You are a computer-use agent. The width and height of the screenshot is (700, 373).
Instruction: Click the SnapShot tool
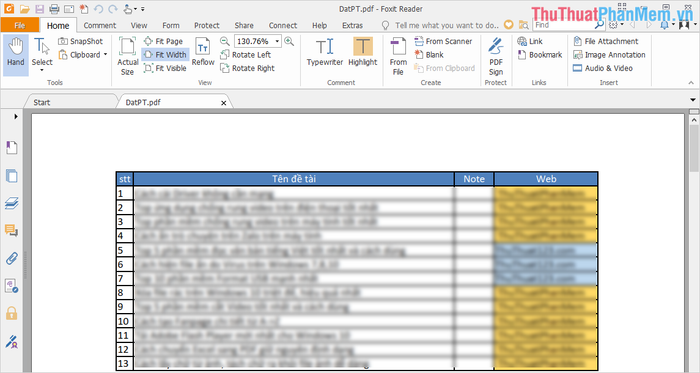(81, 41)
